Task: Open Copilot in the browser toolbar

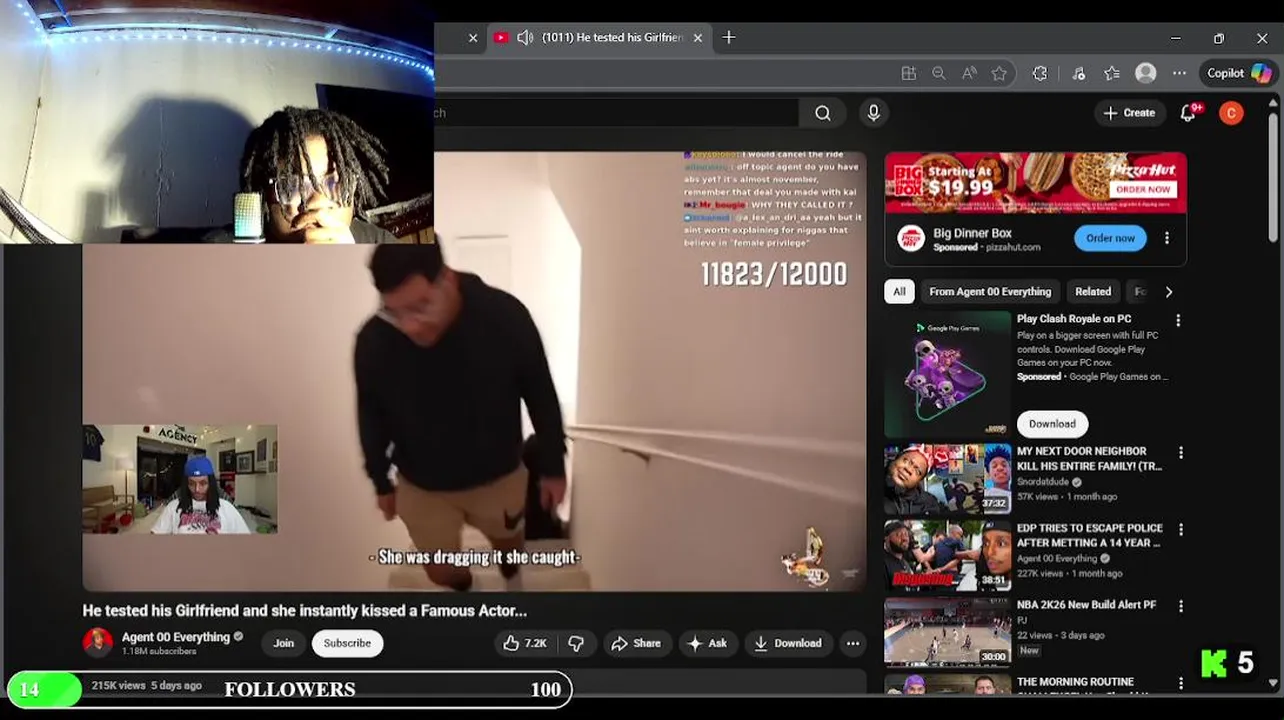Action: (x=1238, y=73)
